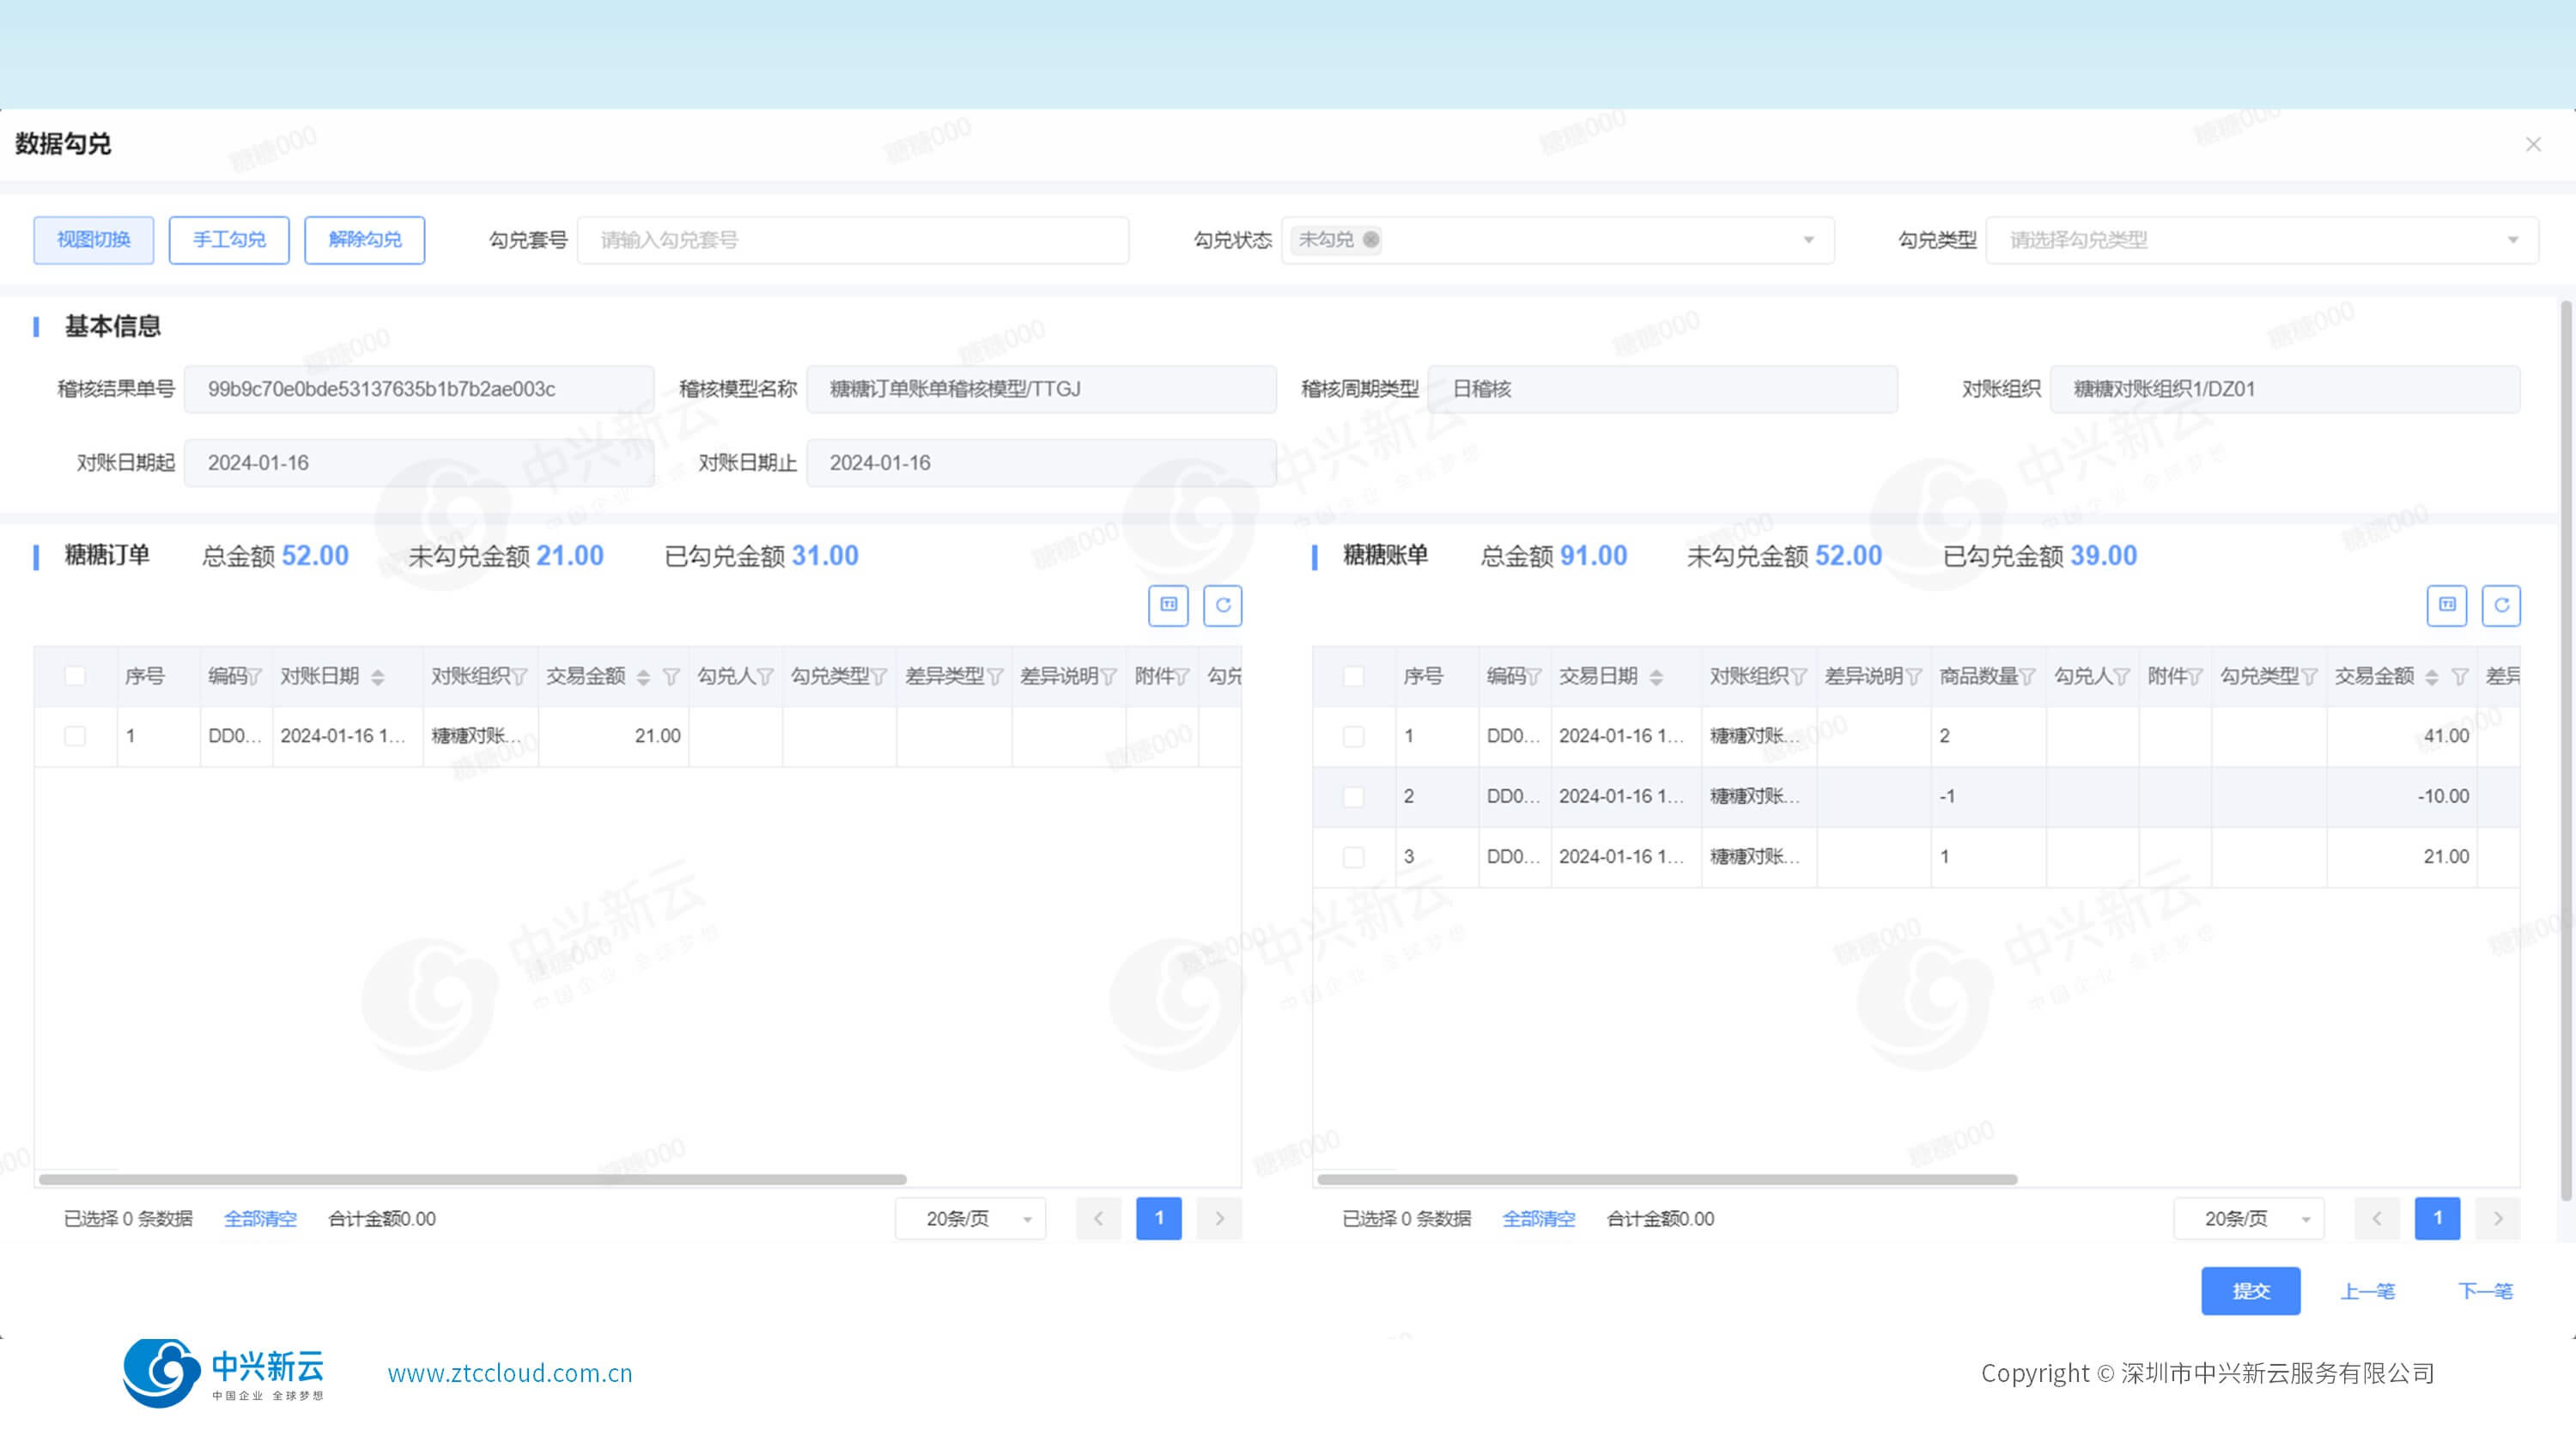Image resolution: width=2576 pixels, height=1449 pixels.
Task: Filter 对账组织 column in 糖糖订单 table
Action: tap(519, 677)
